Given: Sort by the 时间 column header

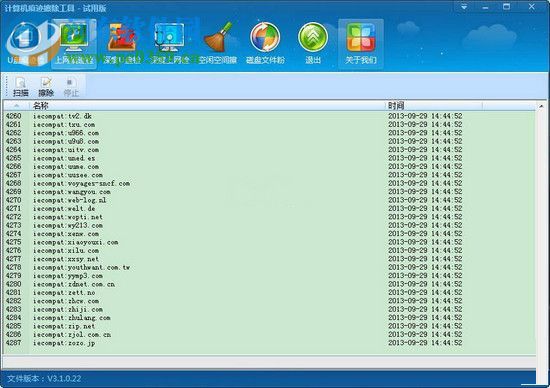Looking at the screenshot, I should [434, 106].
